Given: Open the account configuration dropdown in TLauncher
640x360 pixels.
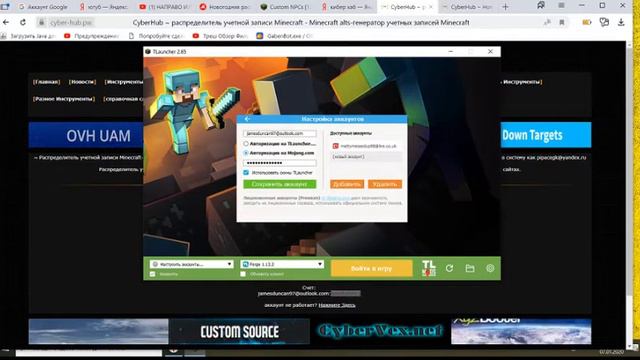Looking at the screenshot, I should [x=191, y=264].
